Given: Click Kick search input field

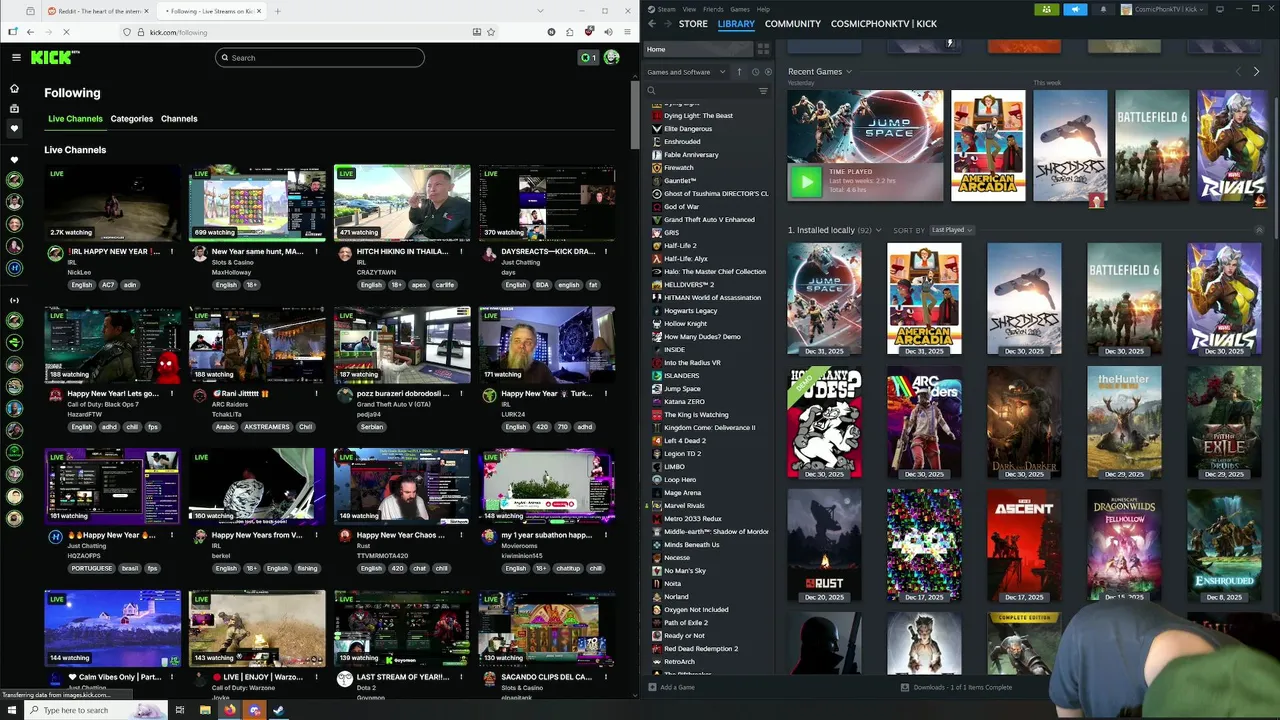Looking at the screenshot, I should point(319,57).
